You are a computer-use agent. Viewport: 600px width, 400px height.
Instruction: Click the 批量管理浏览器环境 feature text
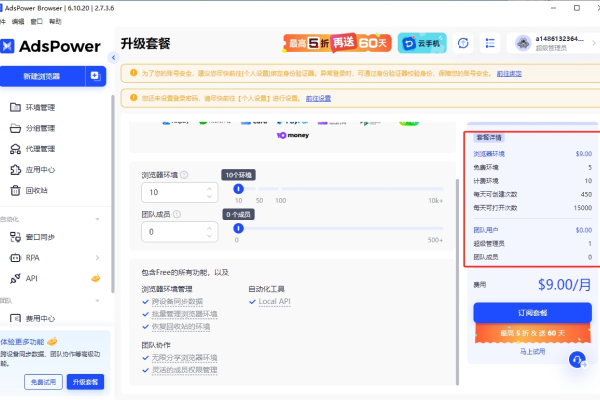click(184, 314)
